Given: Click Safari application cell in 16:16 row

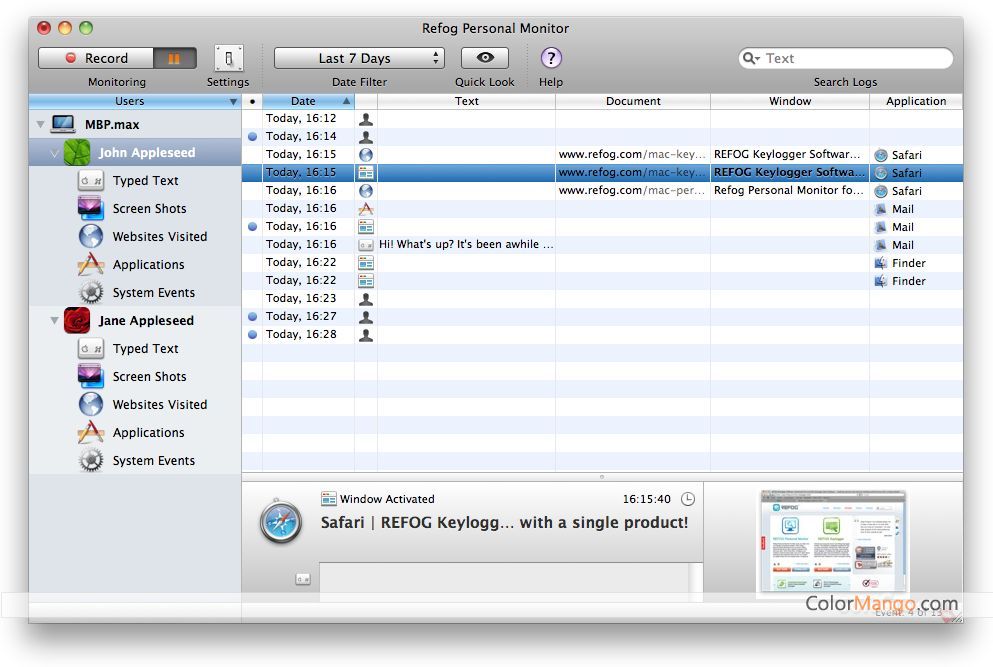Looking at the screenshot, I should click(x=916, y=191).
